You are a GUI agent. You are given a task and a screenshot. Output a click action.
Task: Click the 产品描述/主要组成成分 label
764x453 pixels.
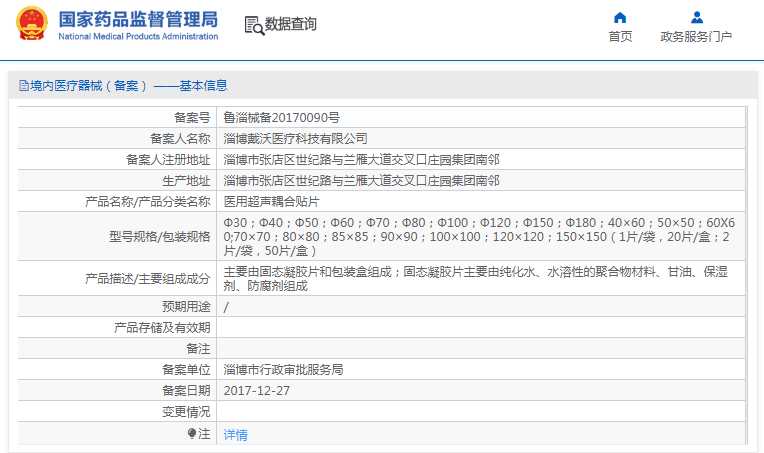(148, 278)
